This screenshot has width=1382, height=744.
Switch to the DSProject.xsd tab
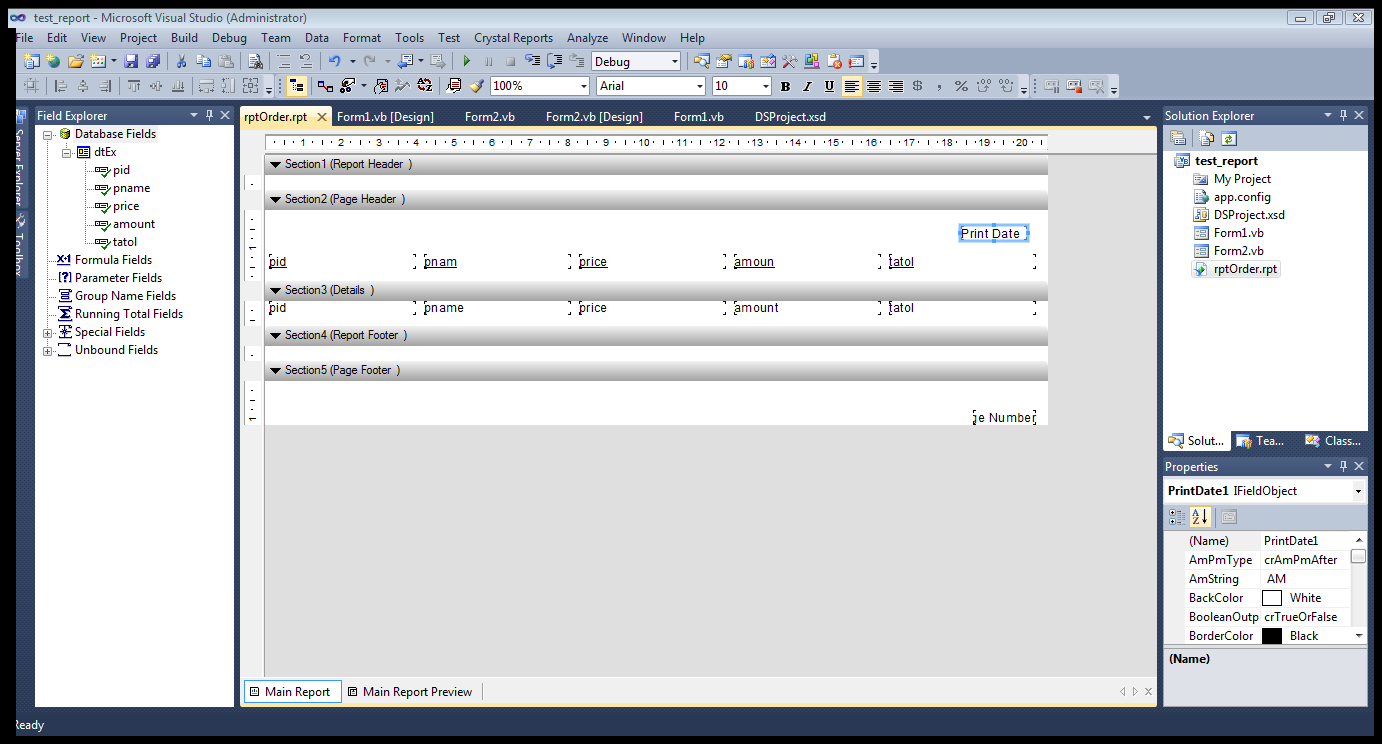[790, 117]
